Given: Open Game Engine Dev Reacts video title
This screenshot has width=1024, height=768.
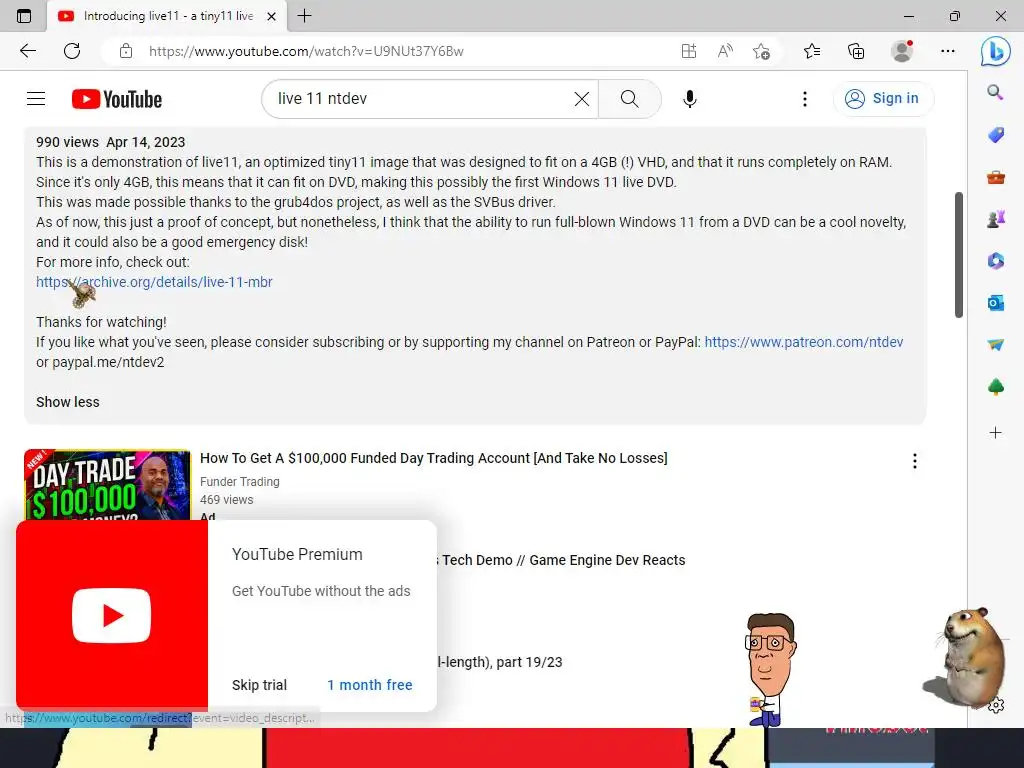Looking at the screenshot, I should 563,560.
